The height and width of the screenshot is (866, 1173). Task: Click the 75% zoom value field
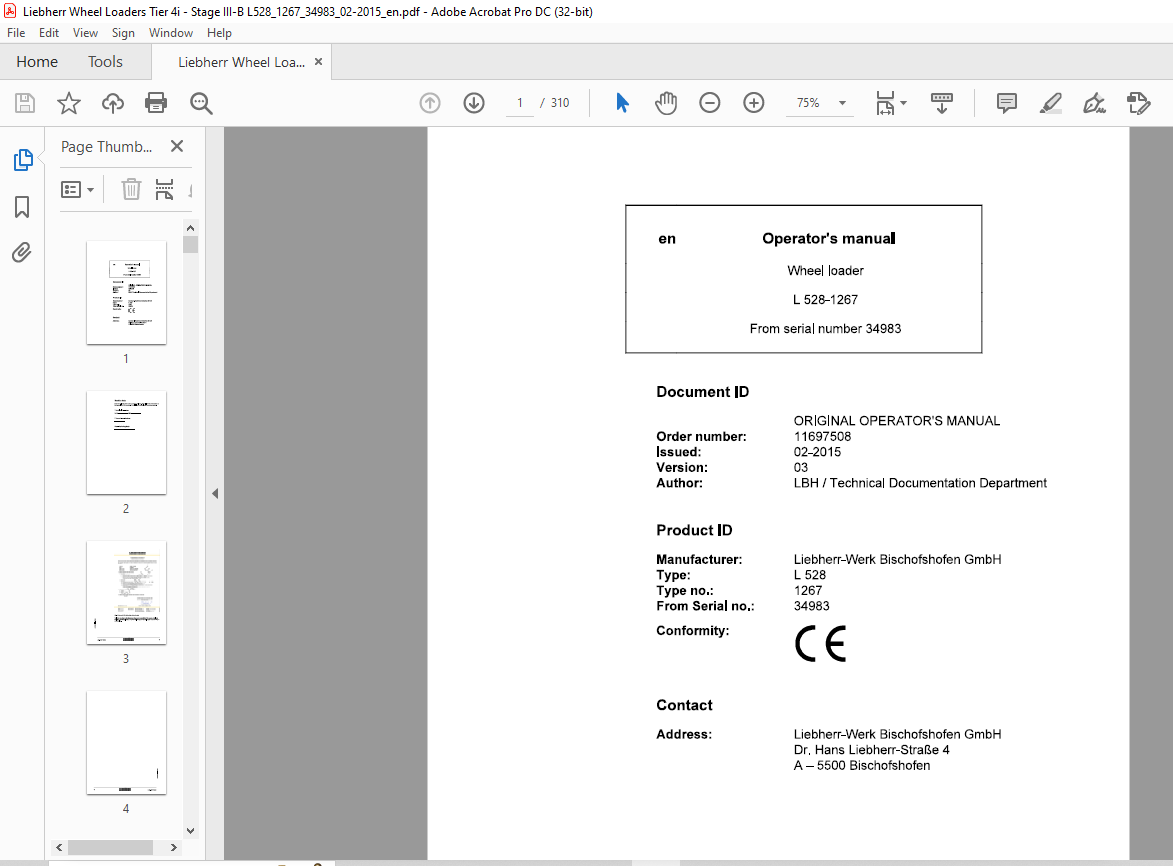tap(808, 103)
